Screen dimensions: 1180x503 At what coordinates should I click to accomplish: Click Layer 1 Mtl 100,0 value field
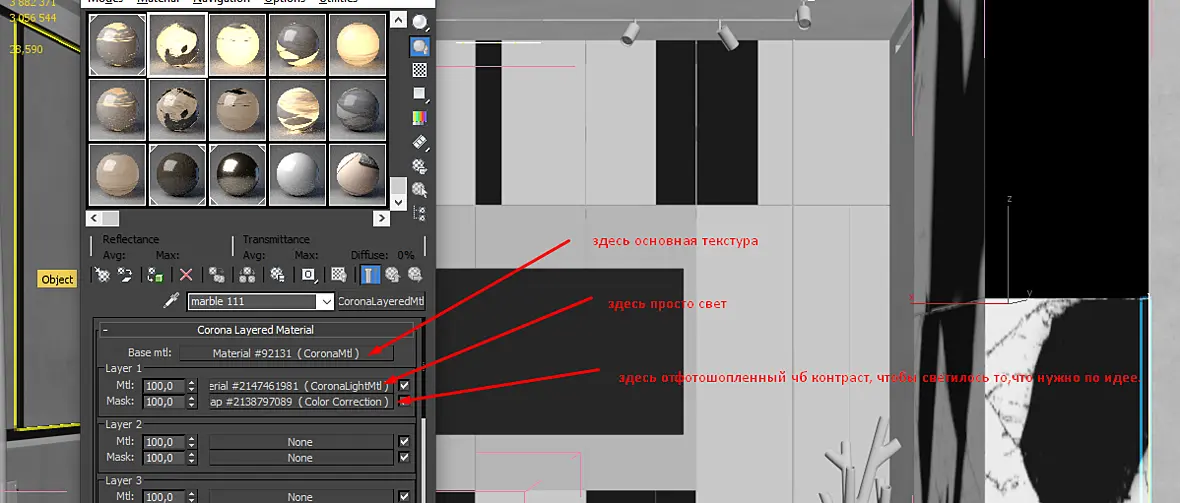click(x=164, y=386)
